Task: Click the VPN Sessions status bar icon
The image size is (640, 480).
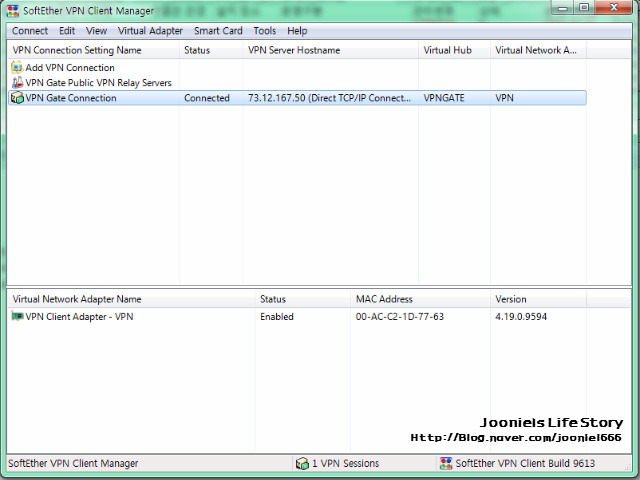Action: pyautogui.click(x=302, y=463)
